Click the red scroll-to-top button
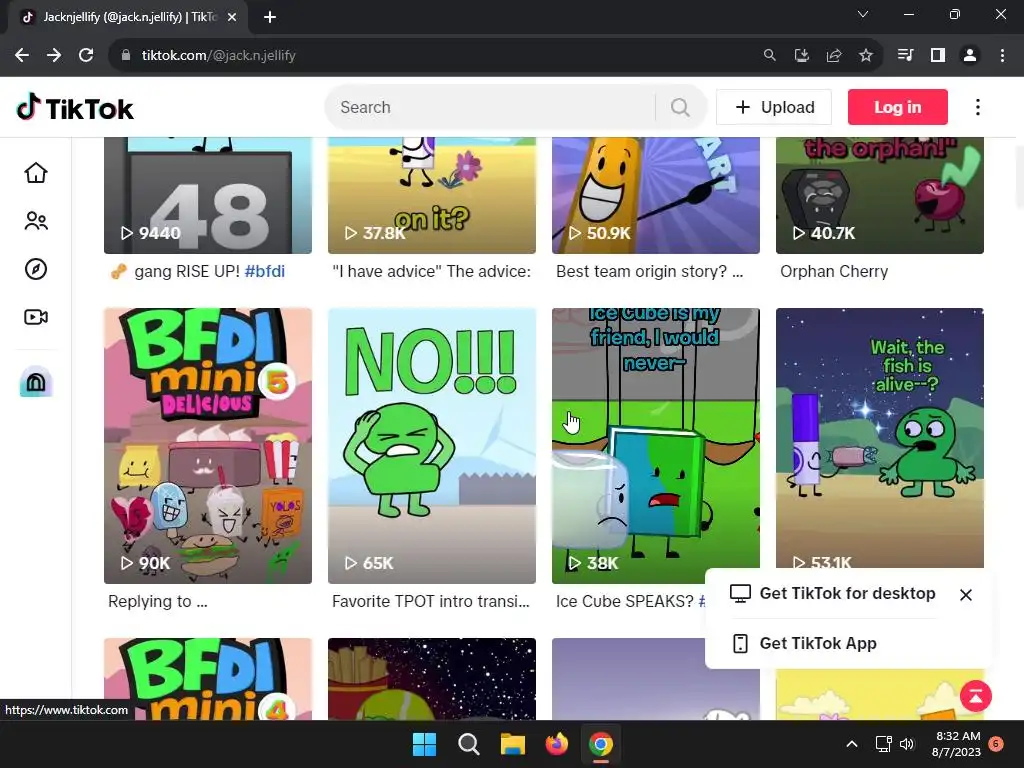This screenshot has height=768, width=1024. [976, 696]
